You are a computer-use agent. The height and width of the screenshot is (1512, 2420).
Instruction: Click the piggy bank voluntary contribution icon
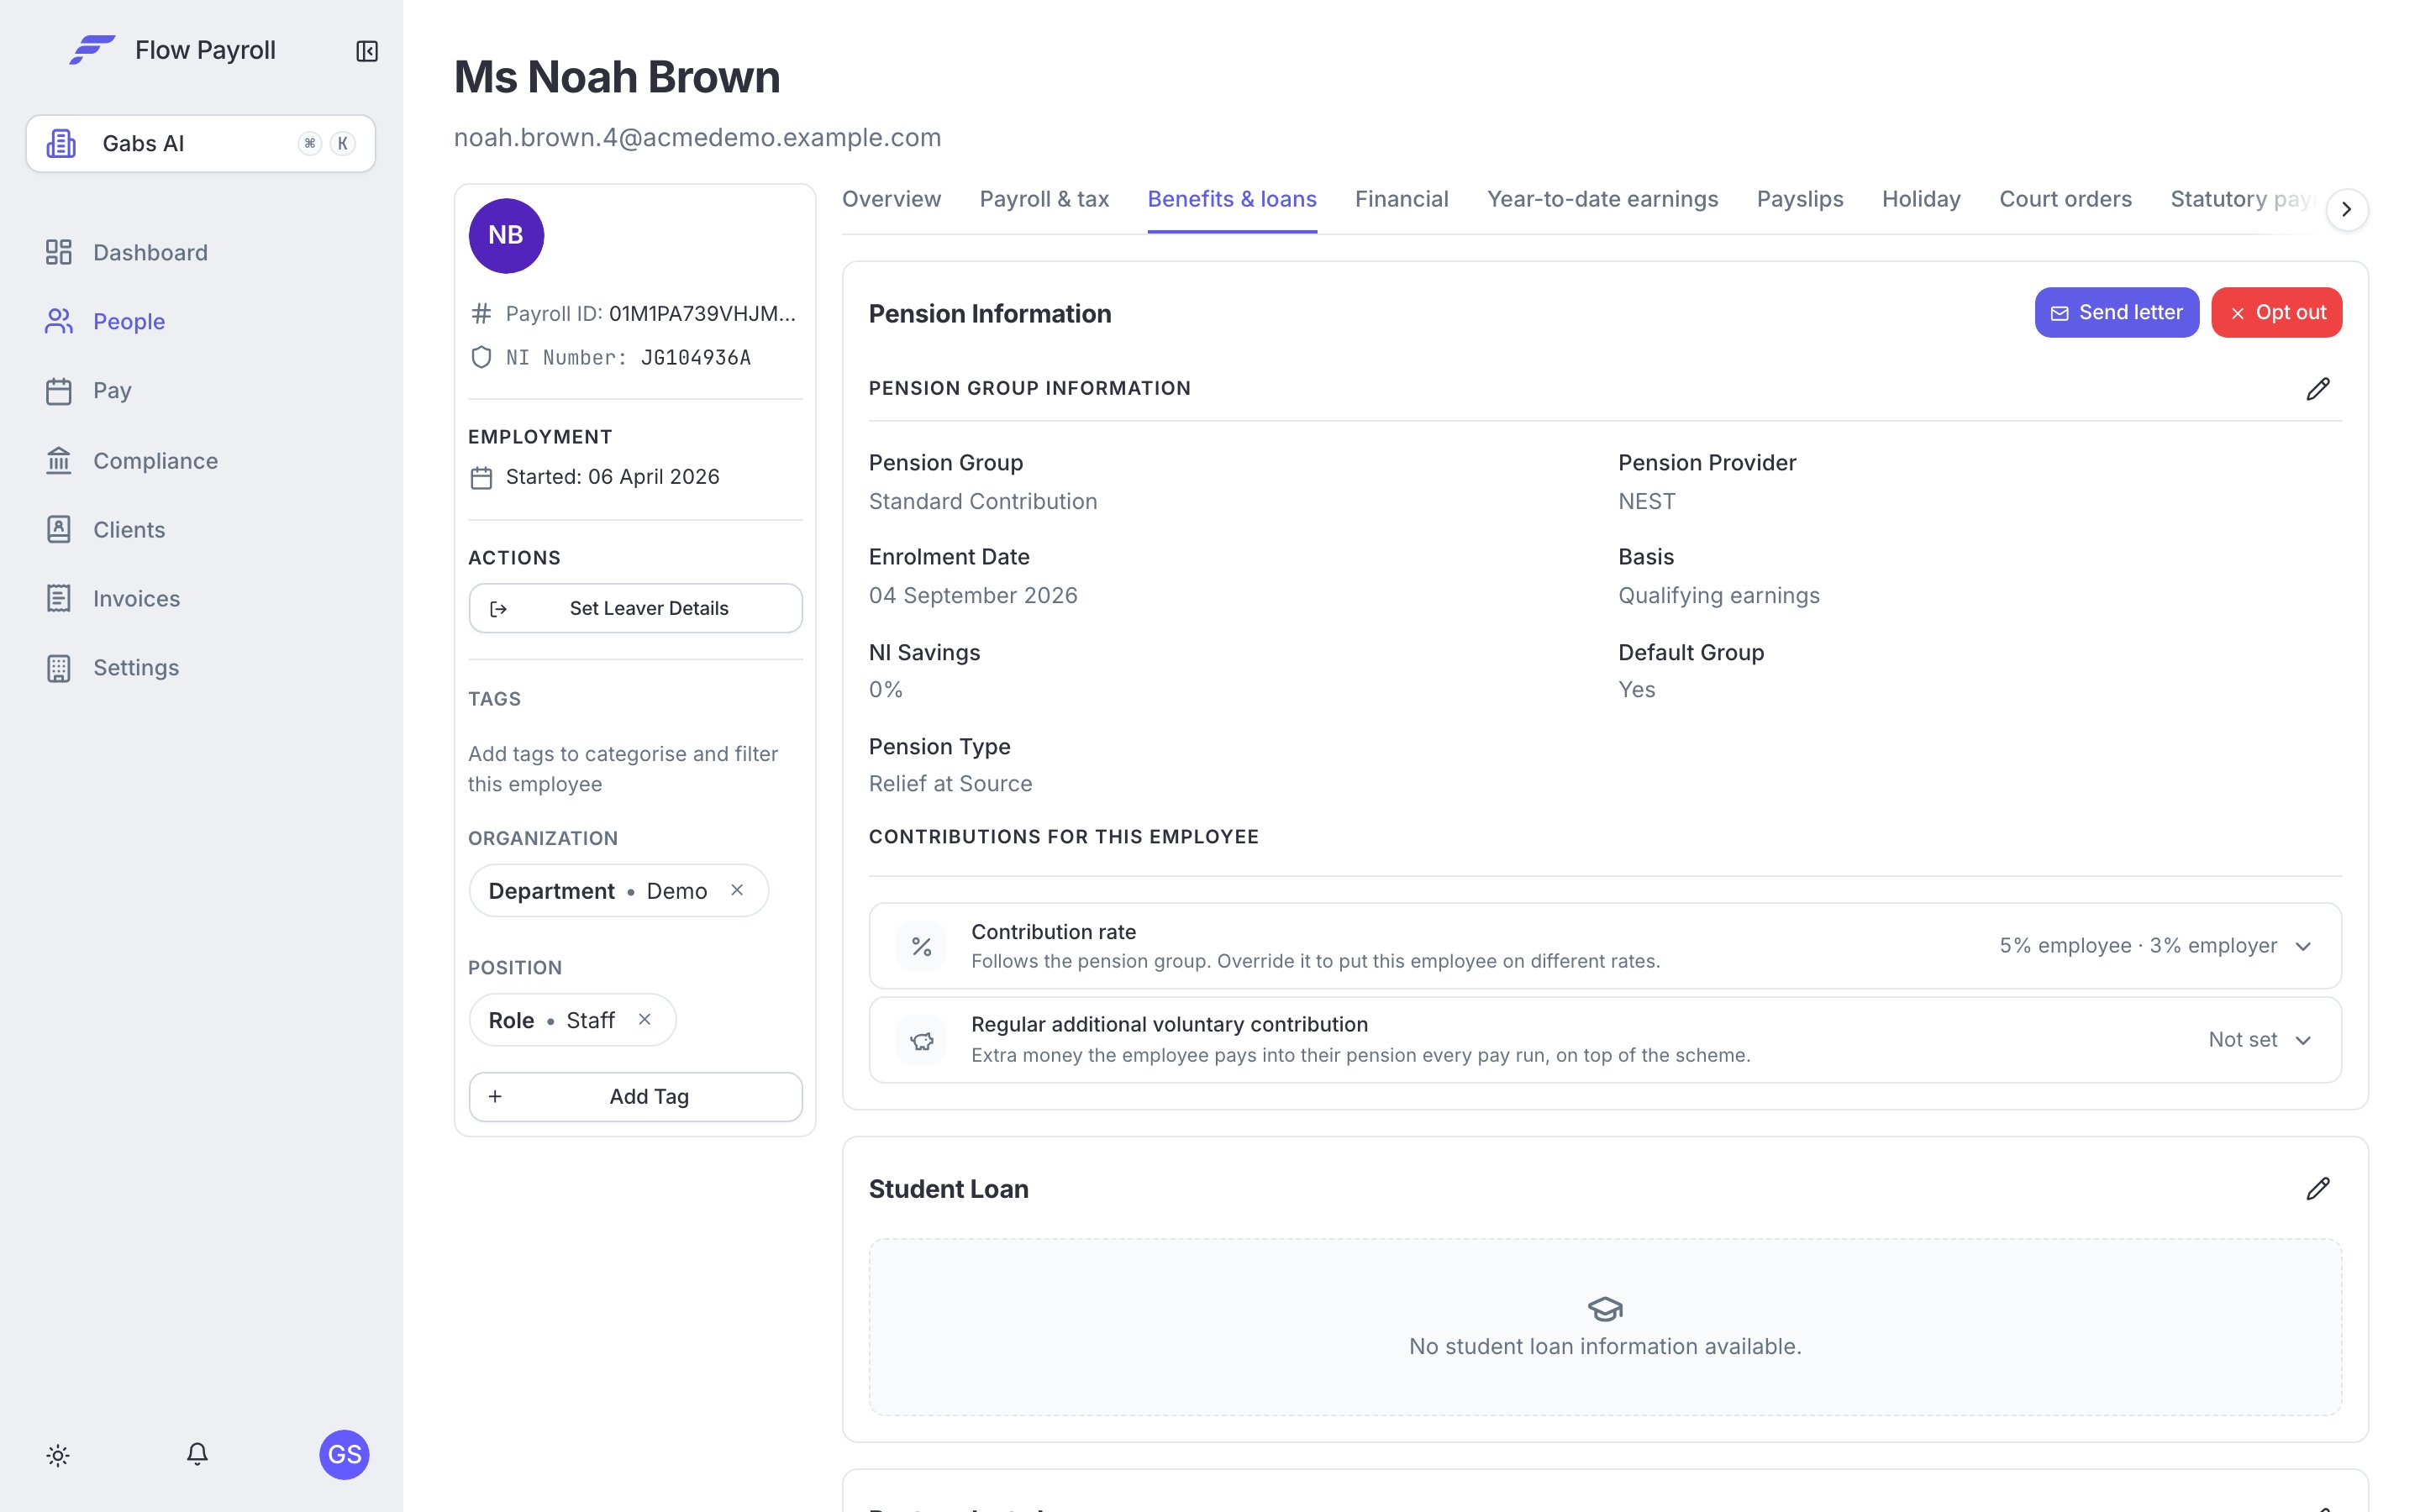pos(921,1040)
